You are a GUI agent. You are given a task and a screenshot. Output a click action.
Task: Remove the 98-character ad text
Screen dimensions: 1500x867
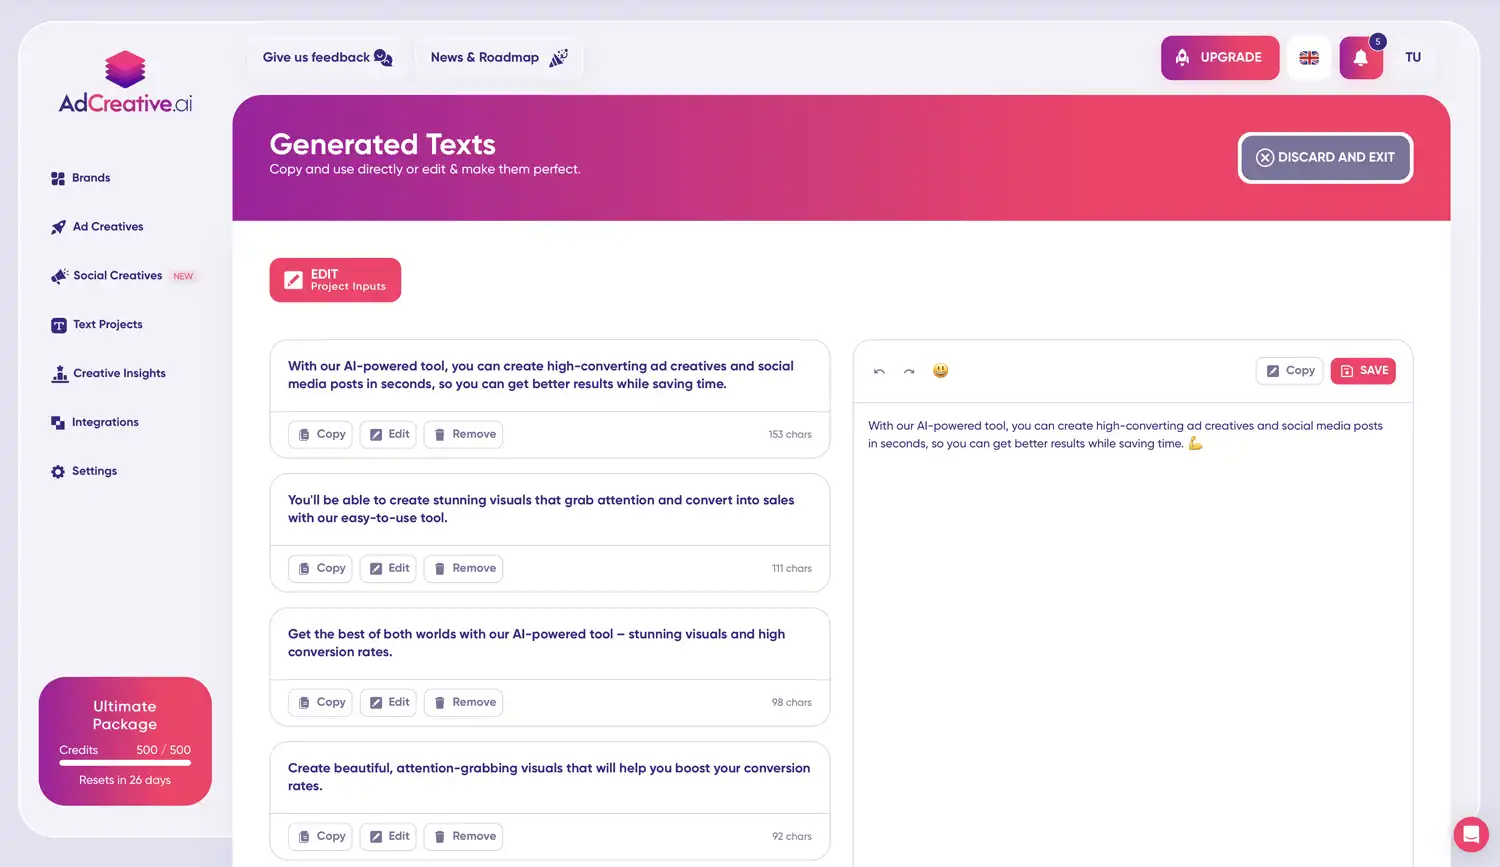[463, 702]
